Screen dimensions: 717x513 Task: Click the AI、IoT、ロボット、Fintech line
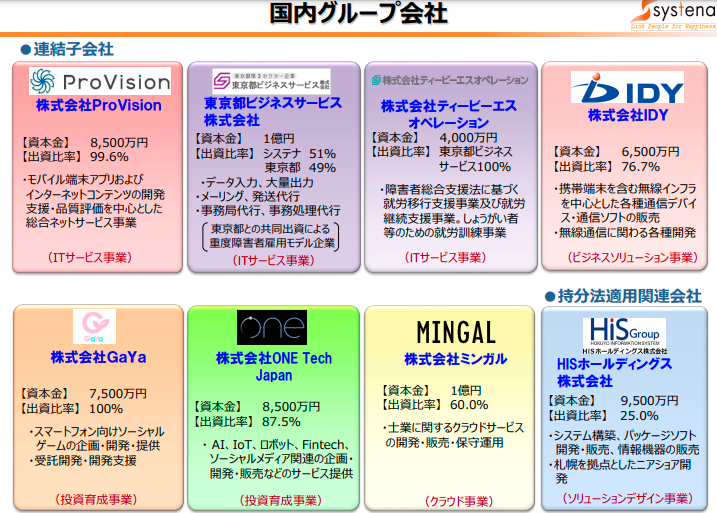pos(277,444)
